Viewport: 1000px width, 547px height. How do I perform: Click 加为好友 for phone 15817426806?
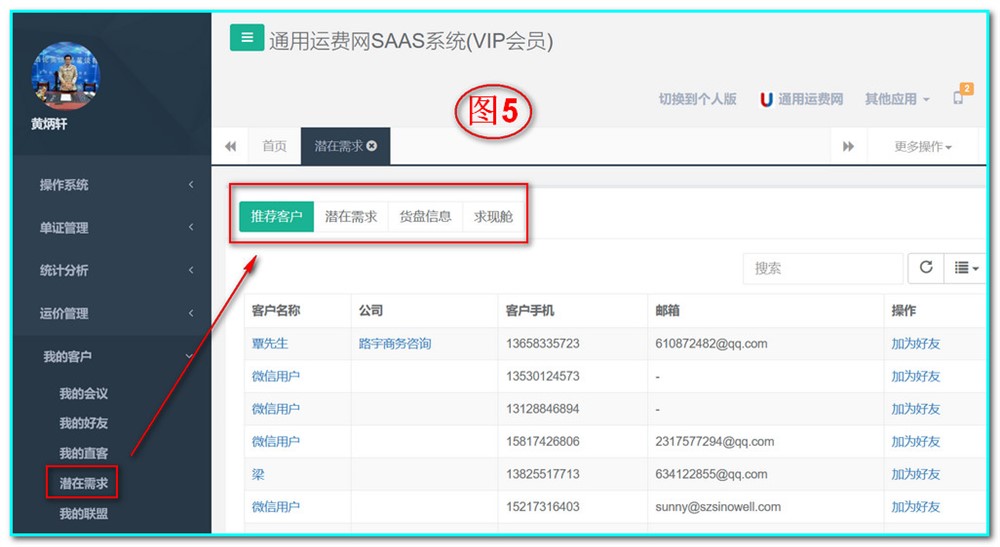click(916, 441)
